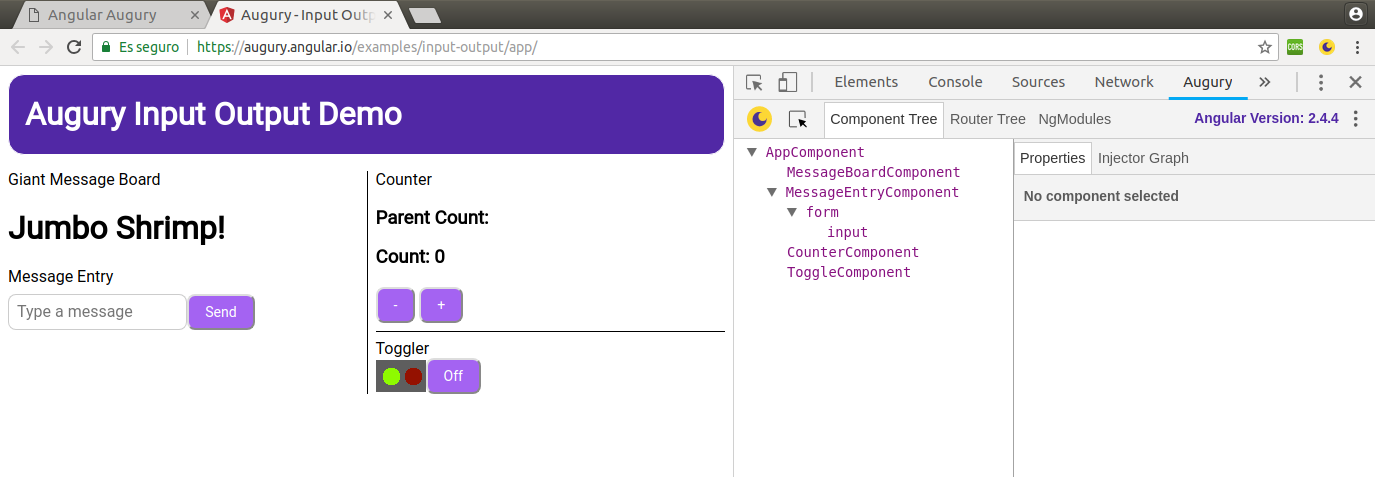Collapse the MessageEntryComponent node arrow
The height and width of the screenshot is (477, 1375).
pos(772,193)
